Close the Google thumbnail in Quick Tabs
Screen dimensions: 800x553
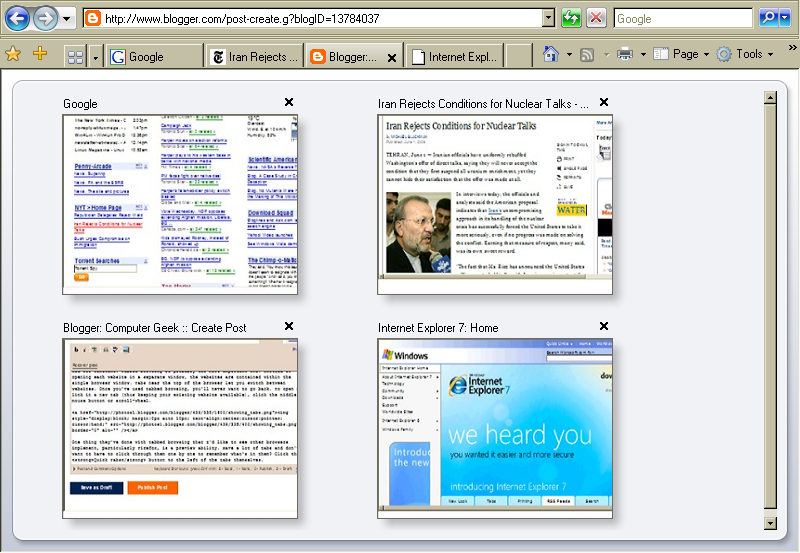coord(289,102)
